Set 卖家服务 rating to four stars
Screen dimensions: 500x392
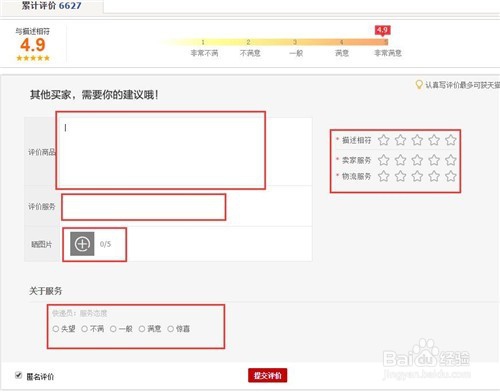pyautogui.click(x=434, y=160)
